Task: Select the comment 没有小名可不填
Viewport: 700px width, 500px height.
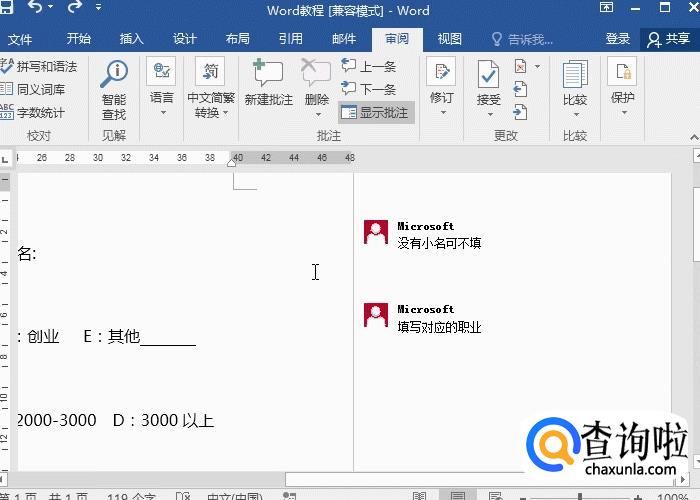Action: point(439,243)
